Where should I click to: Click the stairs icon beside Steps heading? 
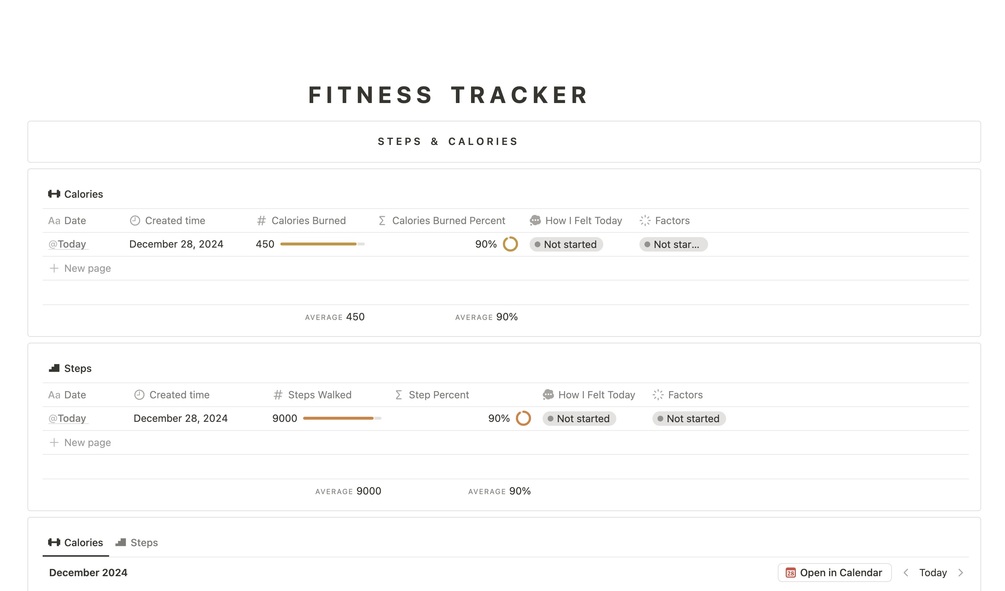(x=54, y=368)
